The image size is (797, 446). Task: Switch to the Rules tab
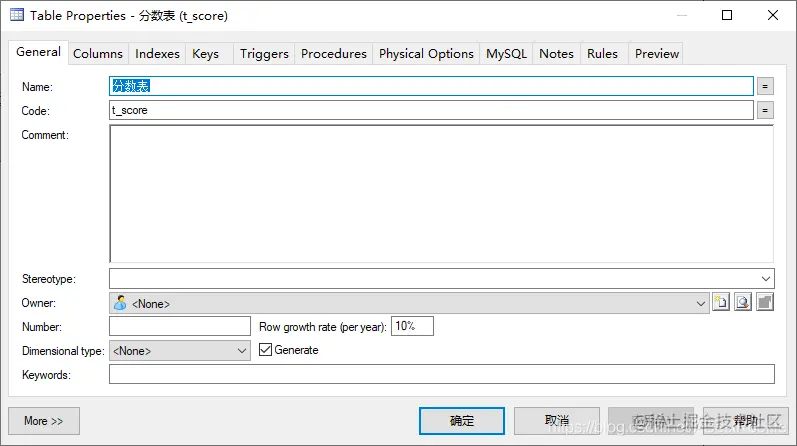[x=602, y=54]
